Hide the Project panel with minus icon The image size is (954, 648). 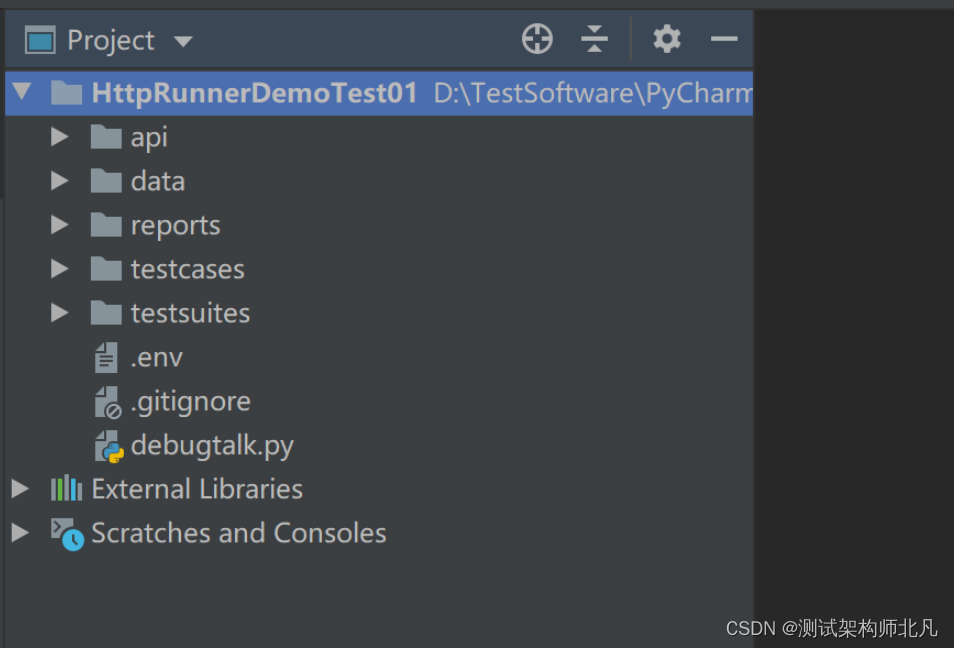[x=724, y=40]
